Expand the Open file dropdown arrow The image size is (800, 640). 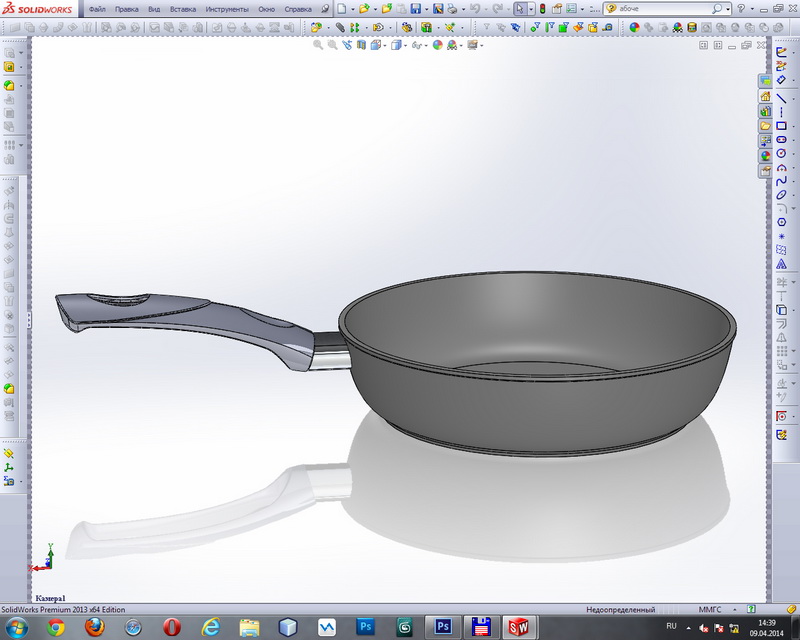pyautogui.click(x=375, y=9)
